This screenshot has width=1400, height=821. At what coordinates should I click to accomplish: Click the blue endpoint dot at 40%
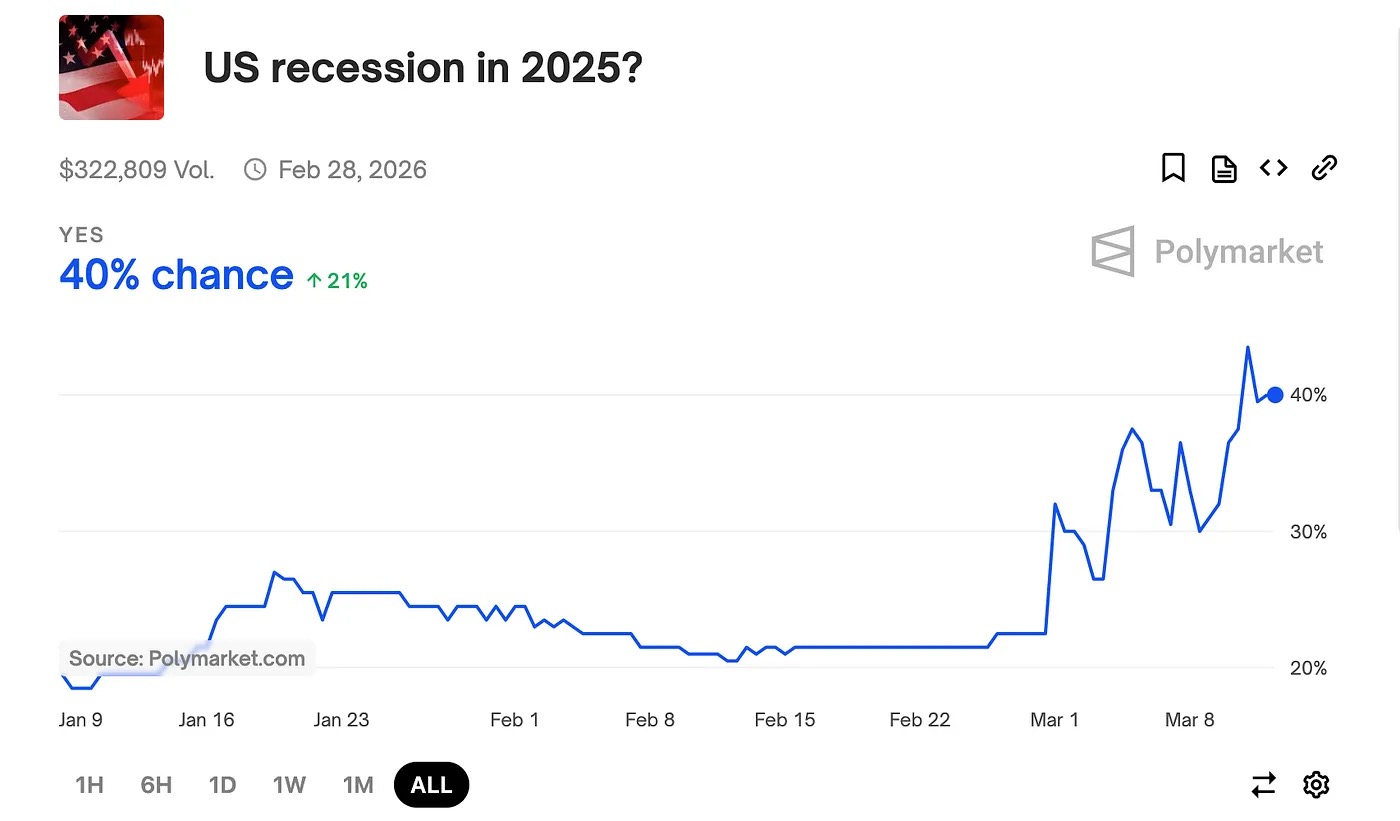coord(1275,395)
